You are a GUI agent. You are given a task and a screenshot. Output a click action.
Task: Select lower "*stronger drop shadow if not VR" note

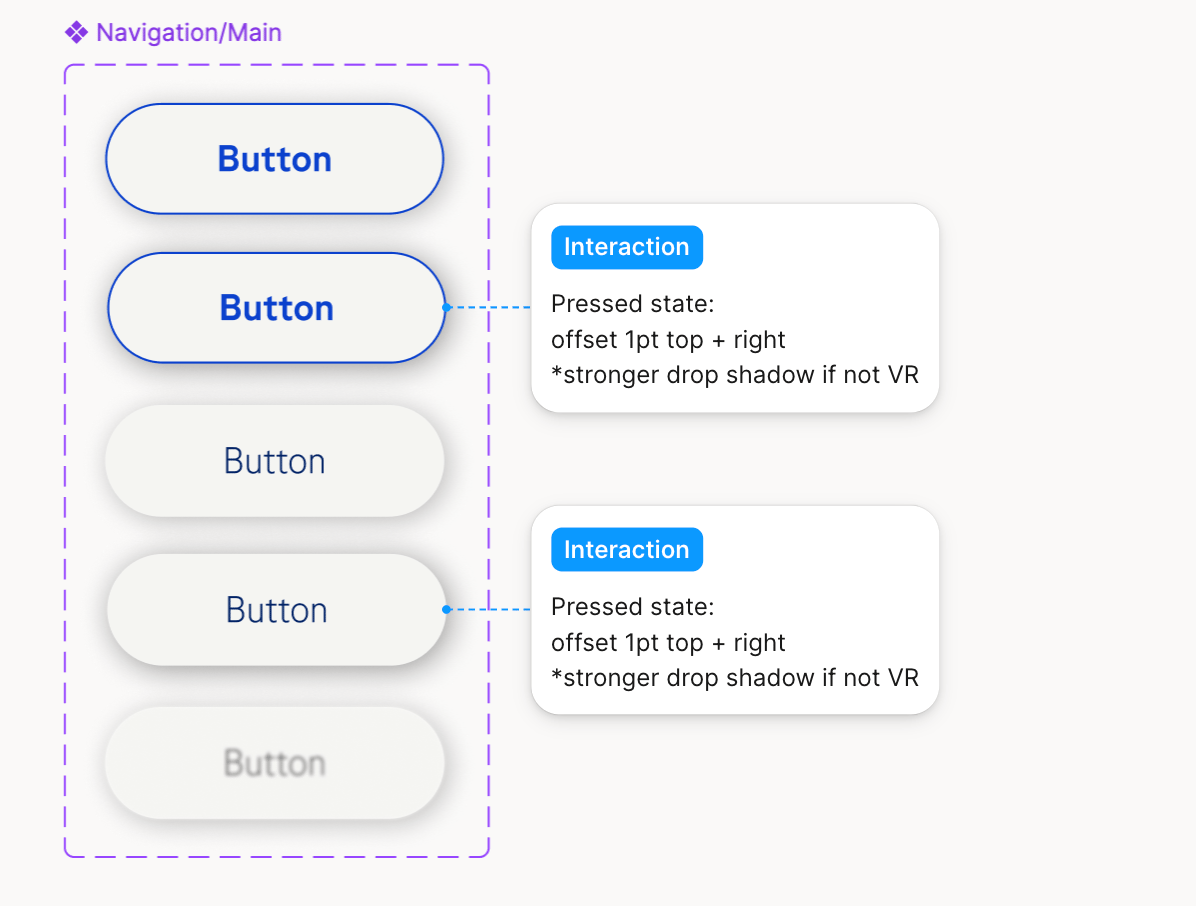click(x=735, y=677)
